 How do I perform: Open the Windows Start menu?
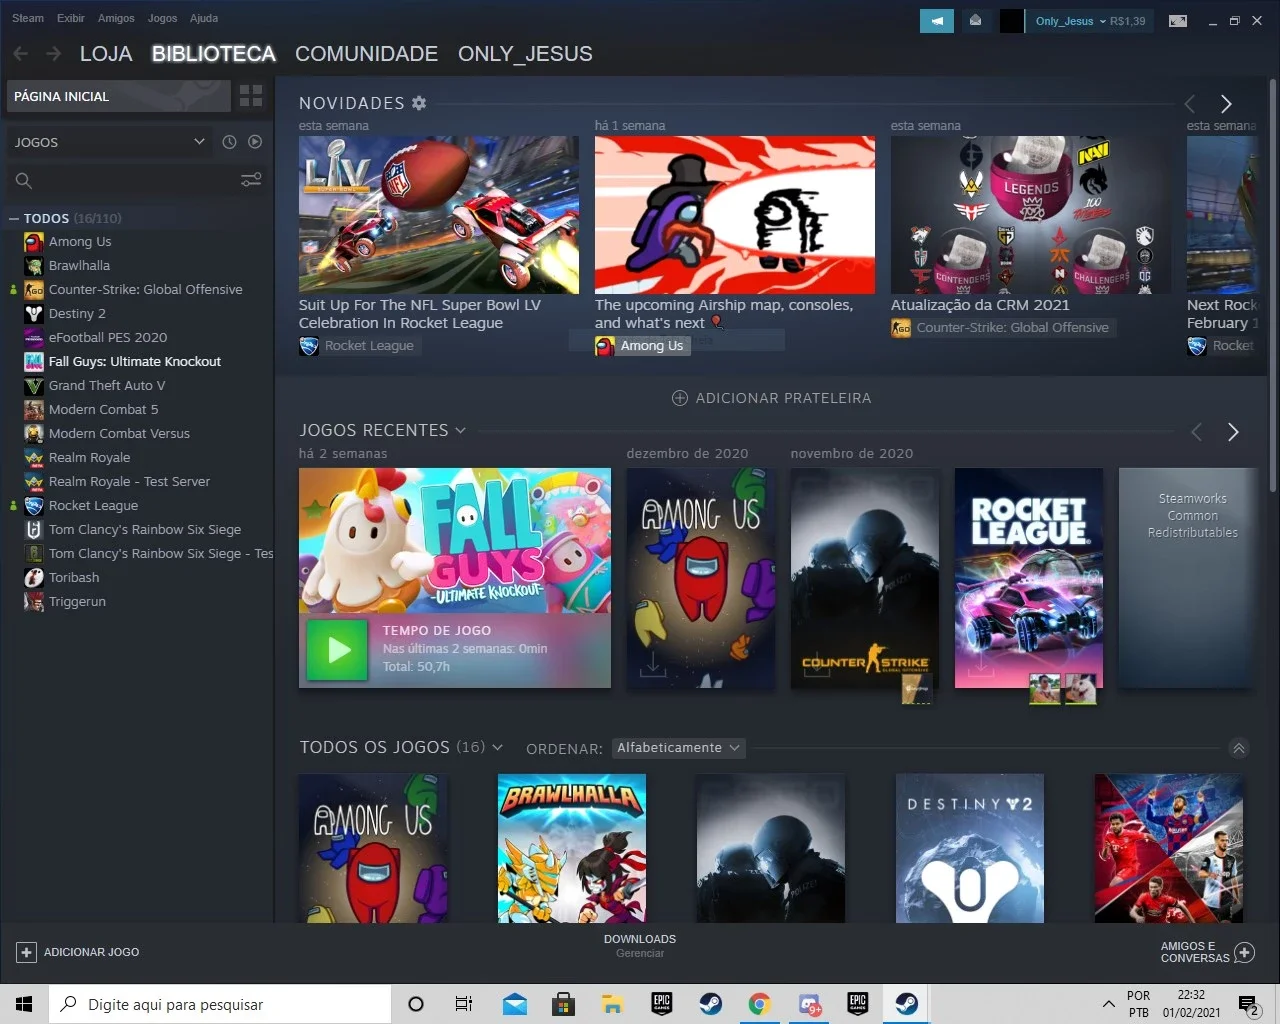[24, 1004]
